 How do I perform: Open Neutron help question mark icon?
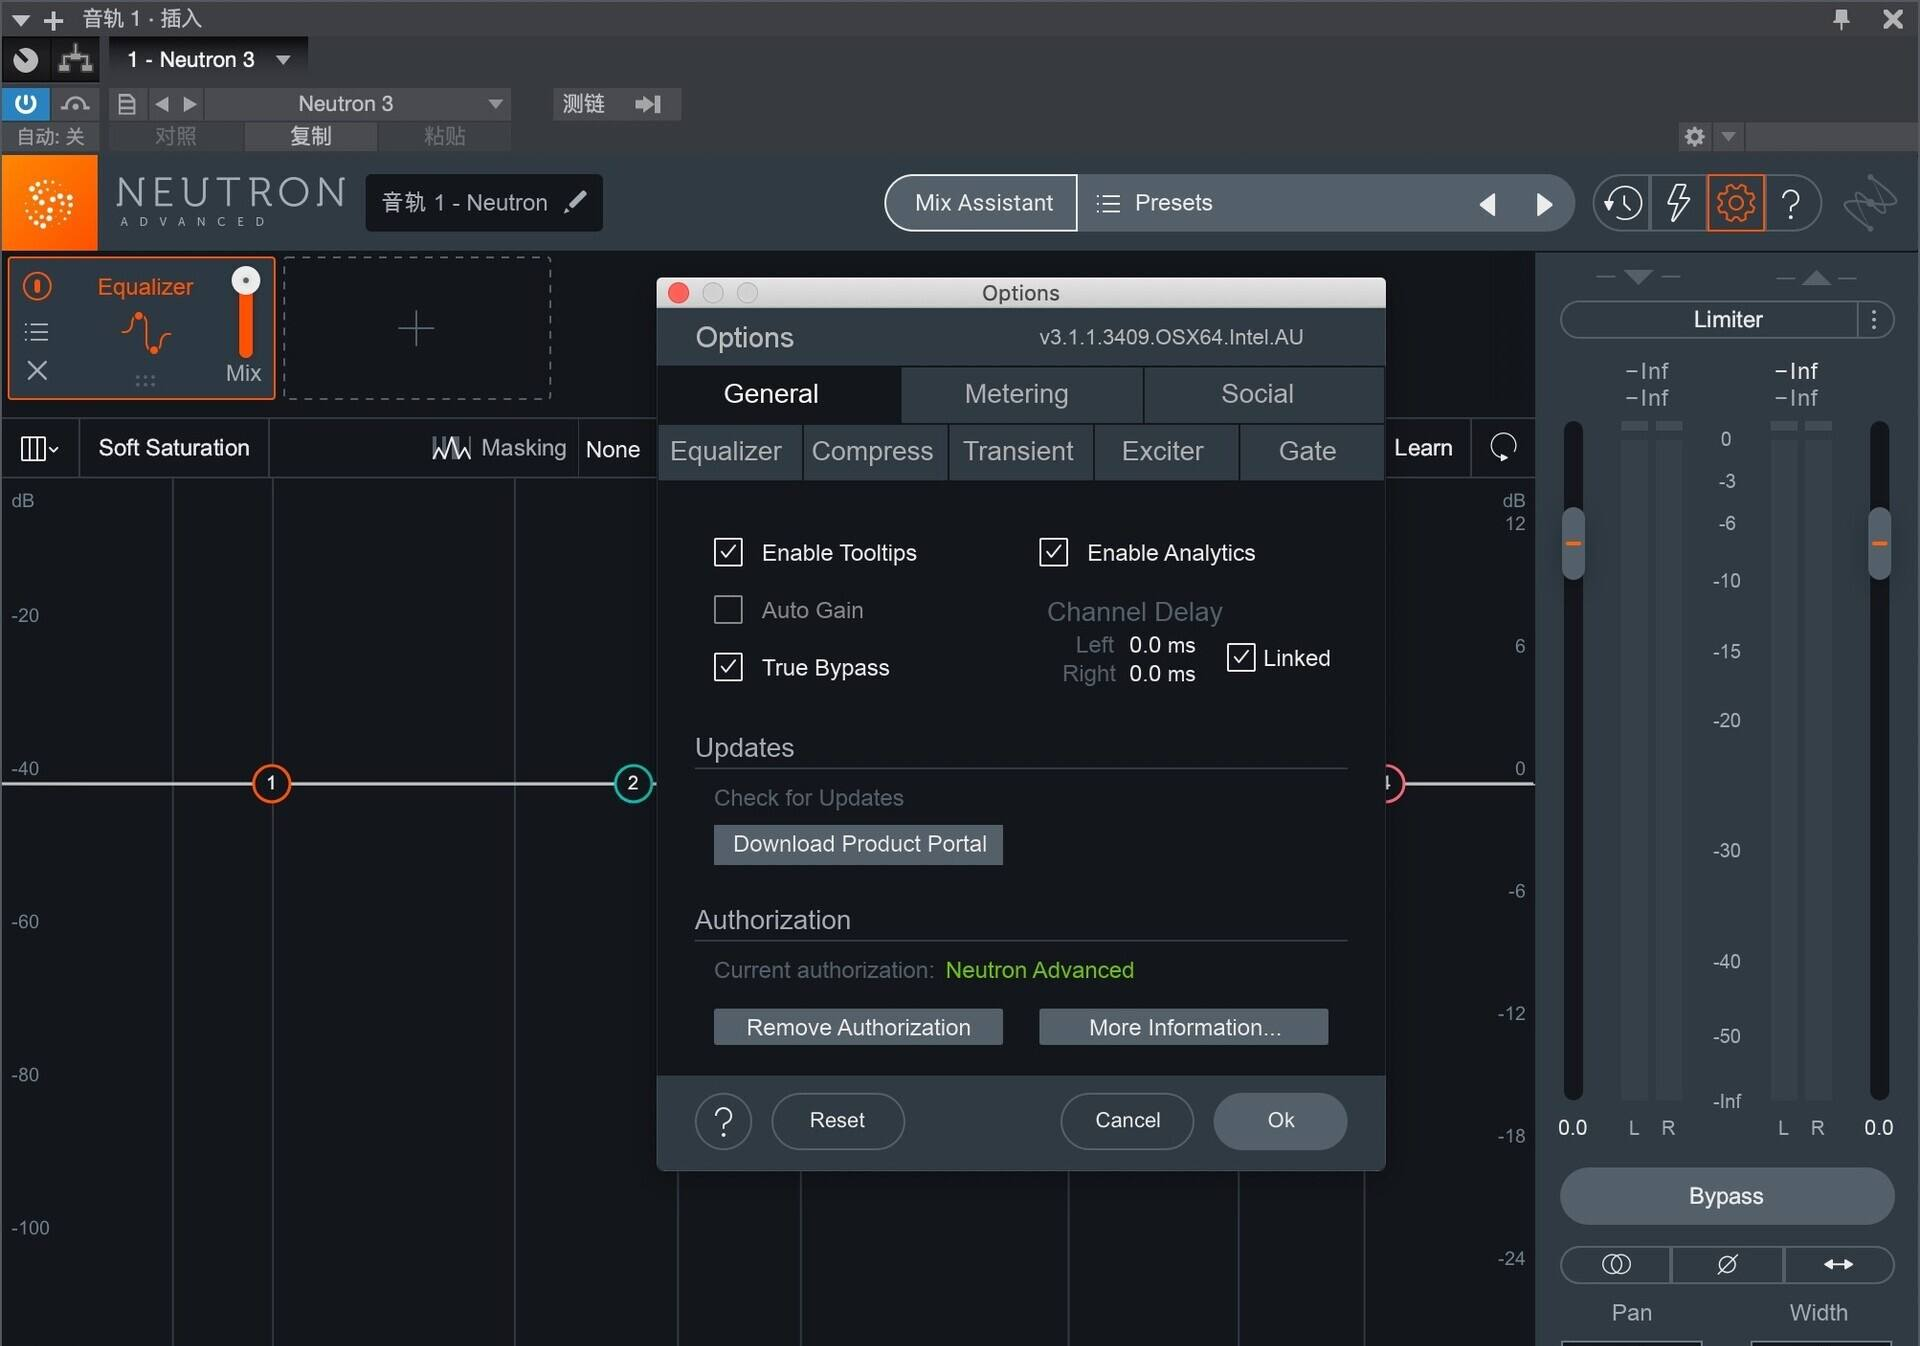(1791, 203)
